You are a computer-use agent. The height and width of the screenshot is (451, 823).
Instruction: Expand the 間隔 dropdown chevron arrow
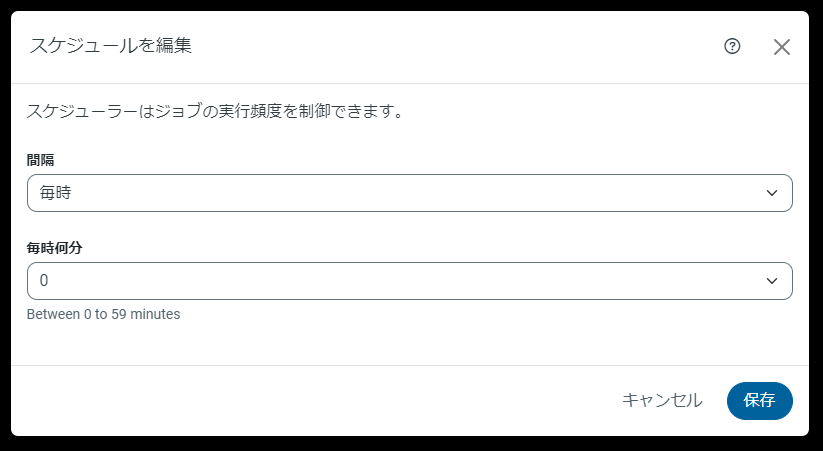point(771,193)
